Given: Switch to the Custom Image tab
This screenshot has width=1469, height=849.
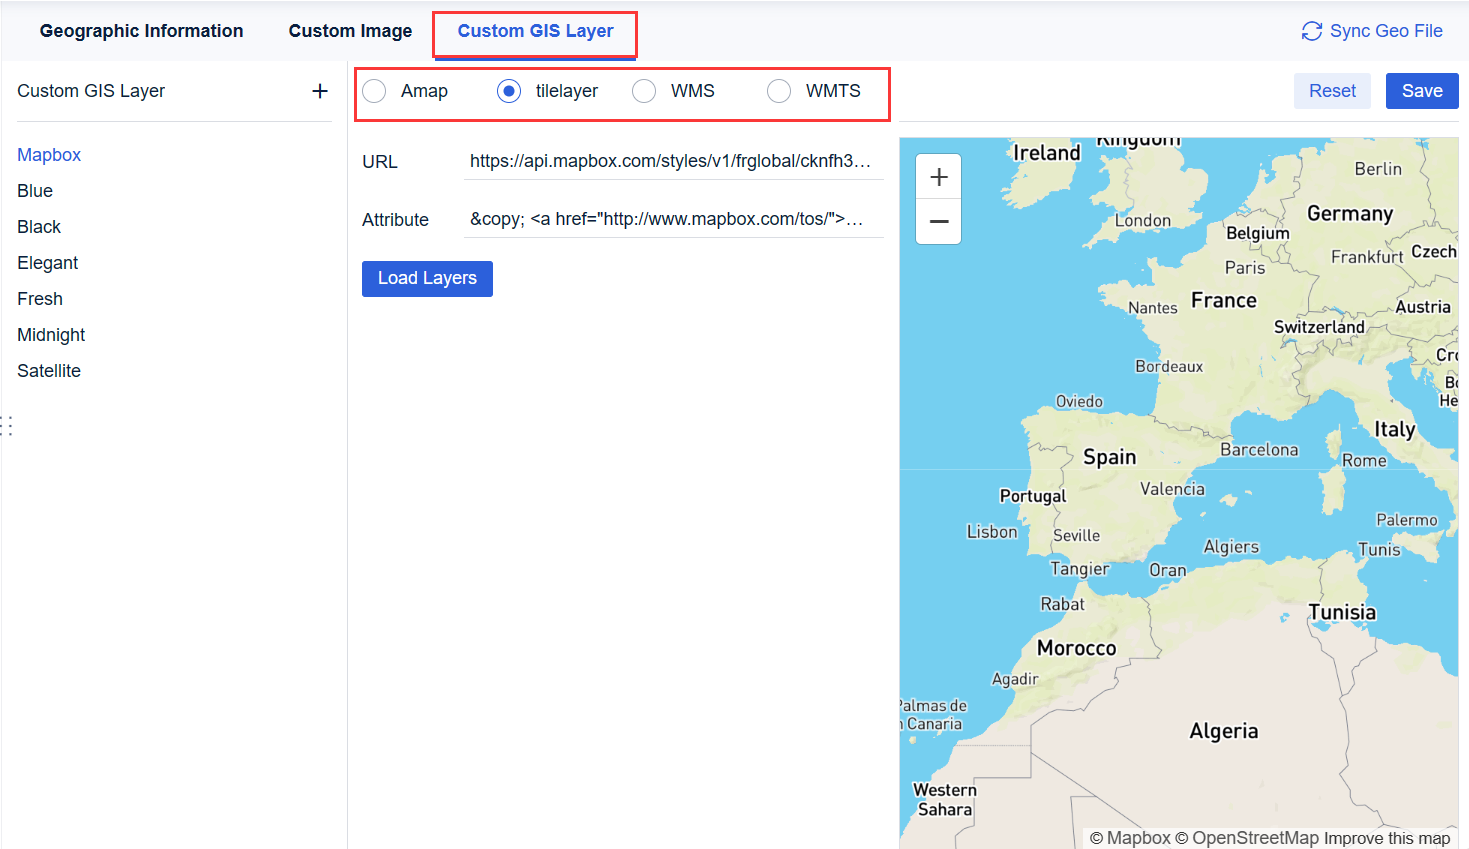Looking at the screenshot, I should pos(350,31).
